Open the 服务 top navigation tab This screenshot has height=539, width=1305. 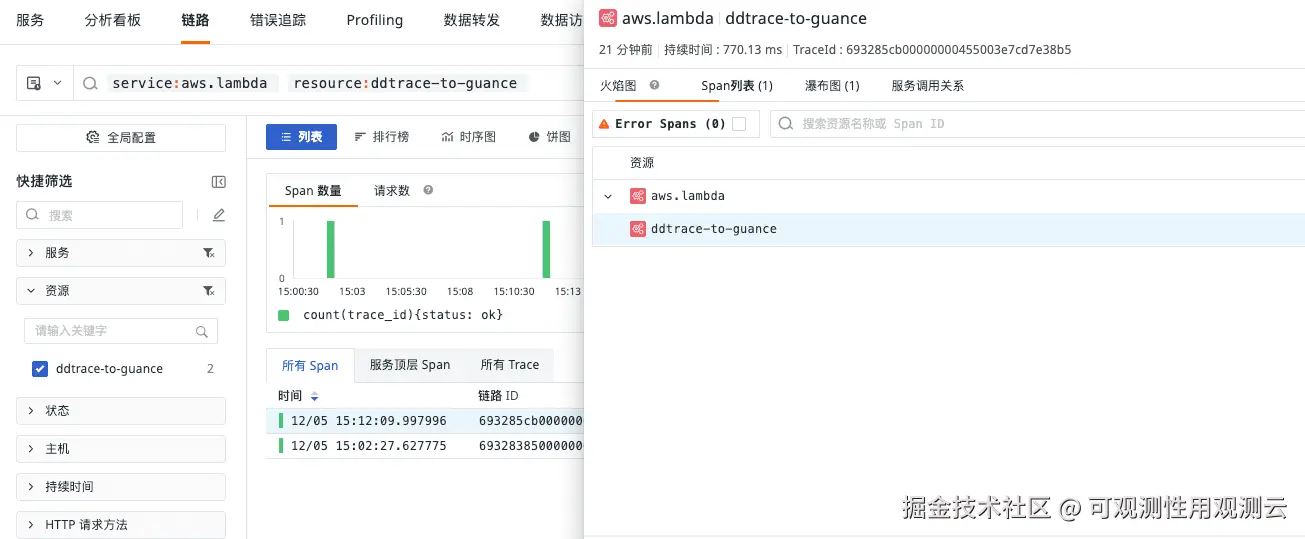tap(30, 20)
